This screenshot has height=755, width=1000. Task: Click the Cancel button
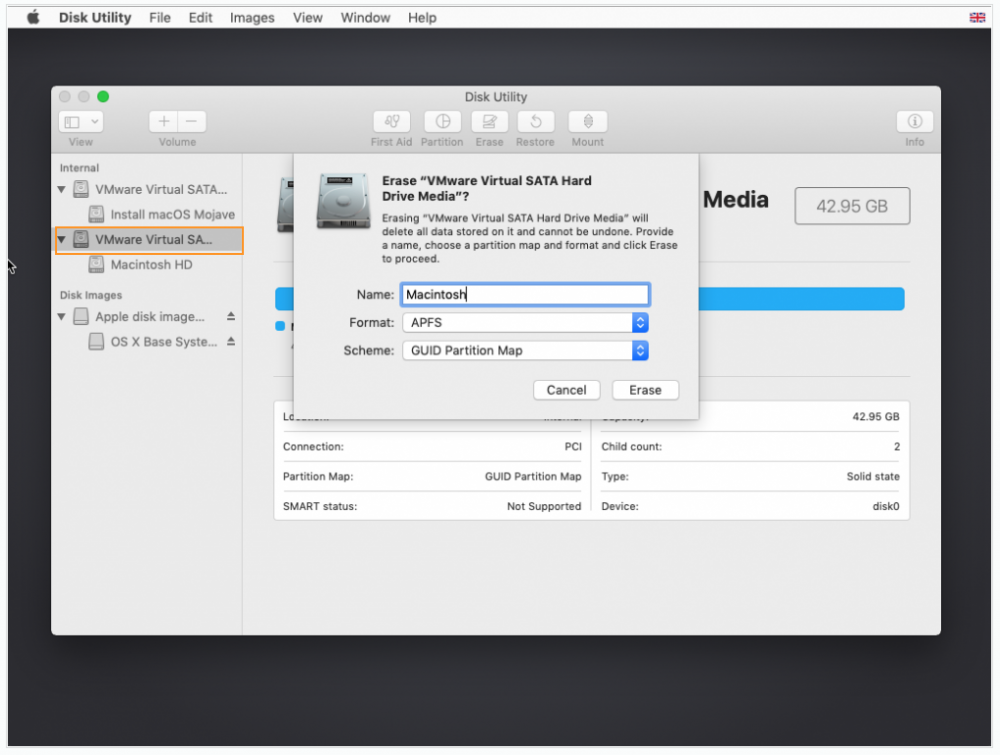pos(566,390)
